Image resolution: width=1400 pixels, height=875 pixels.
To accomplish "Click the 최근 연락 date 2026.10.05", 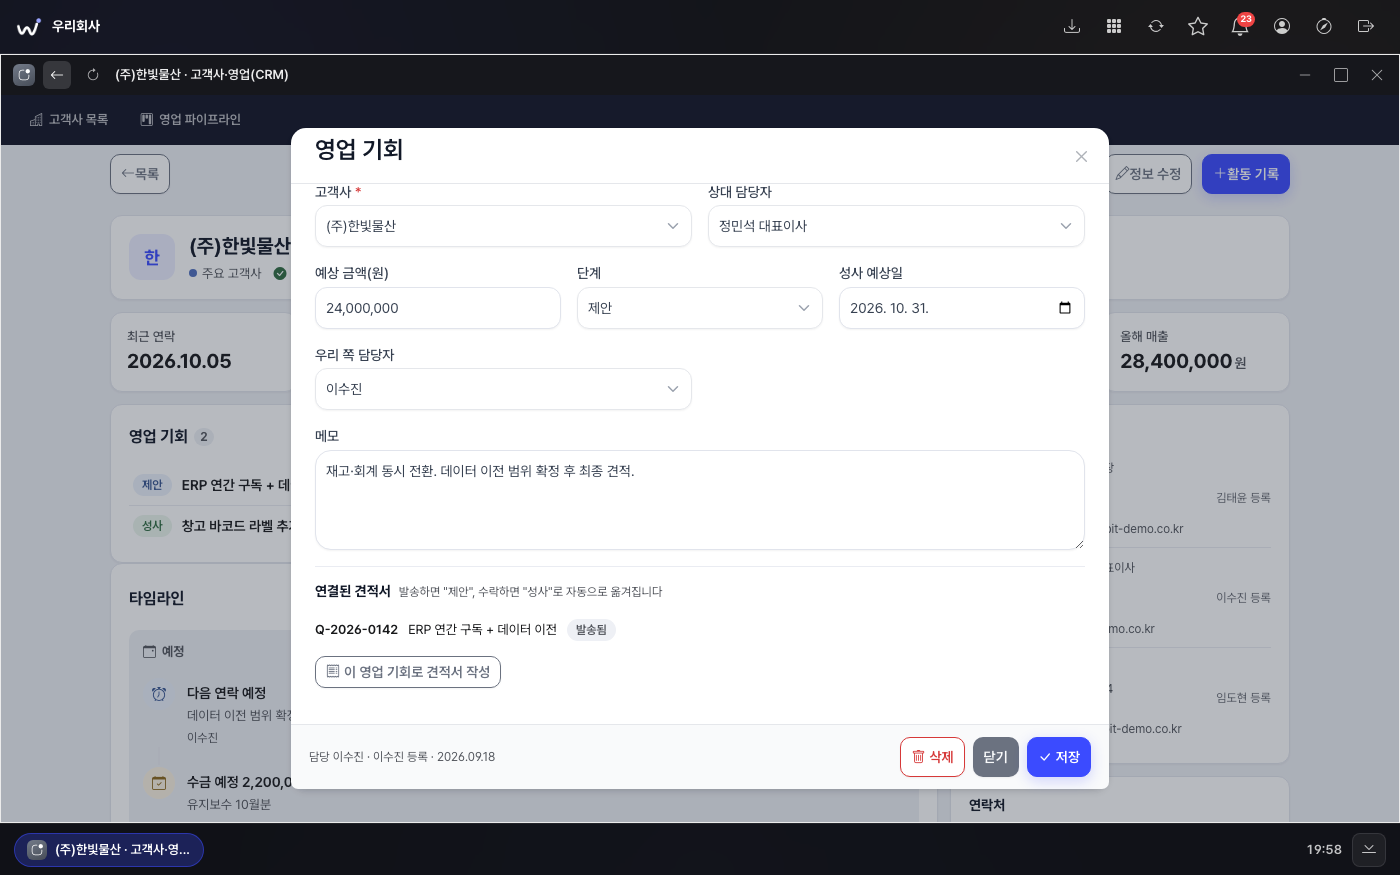I will click(179, 362).
